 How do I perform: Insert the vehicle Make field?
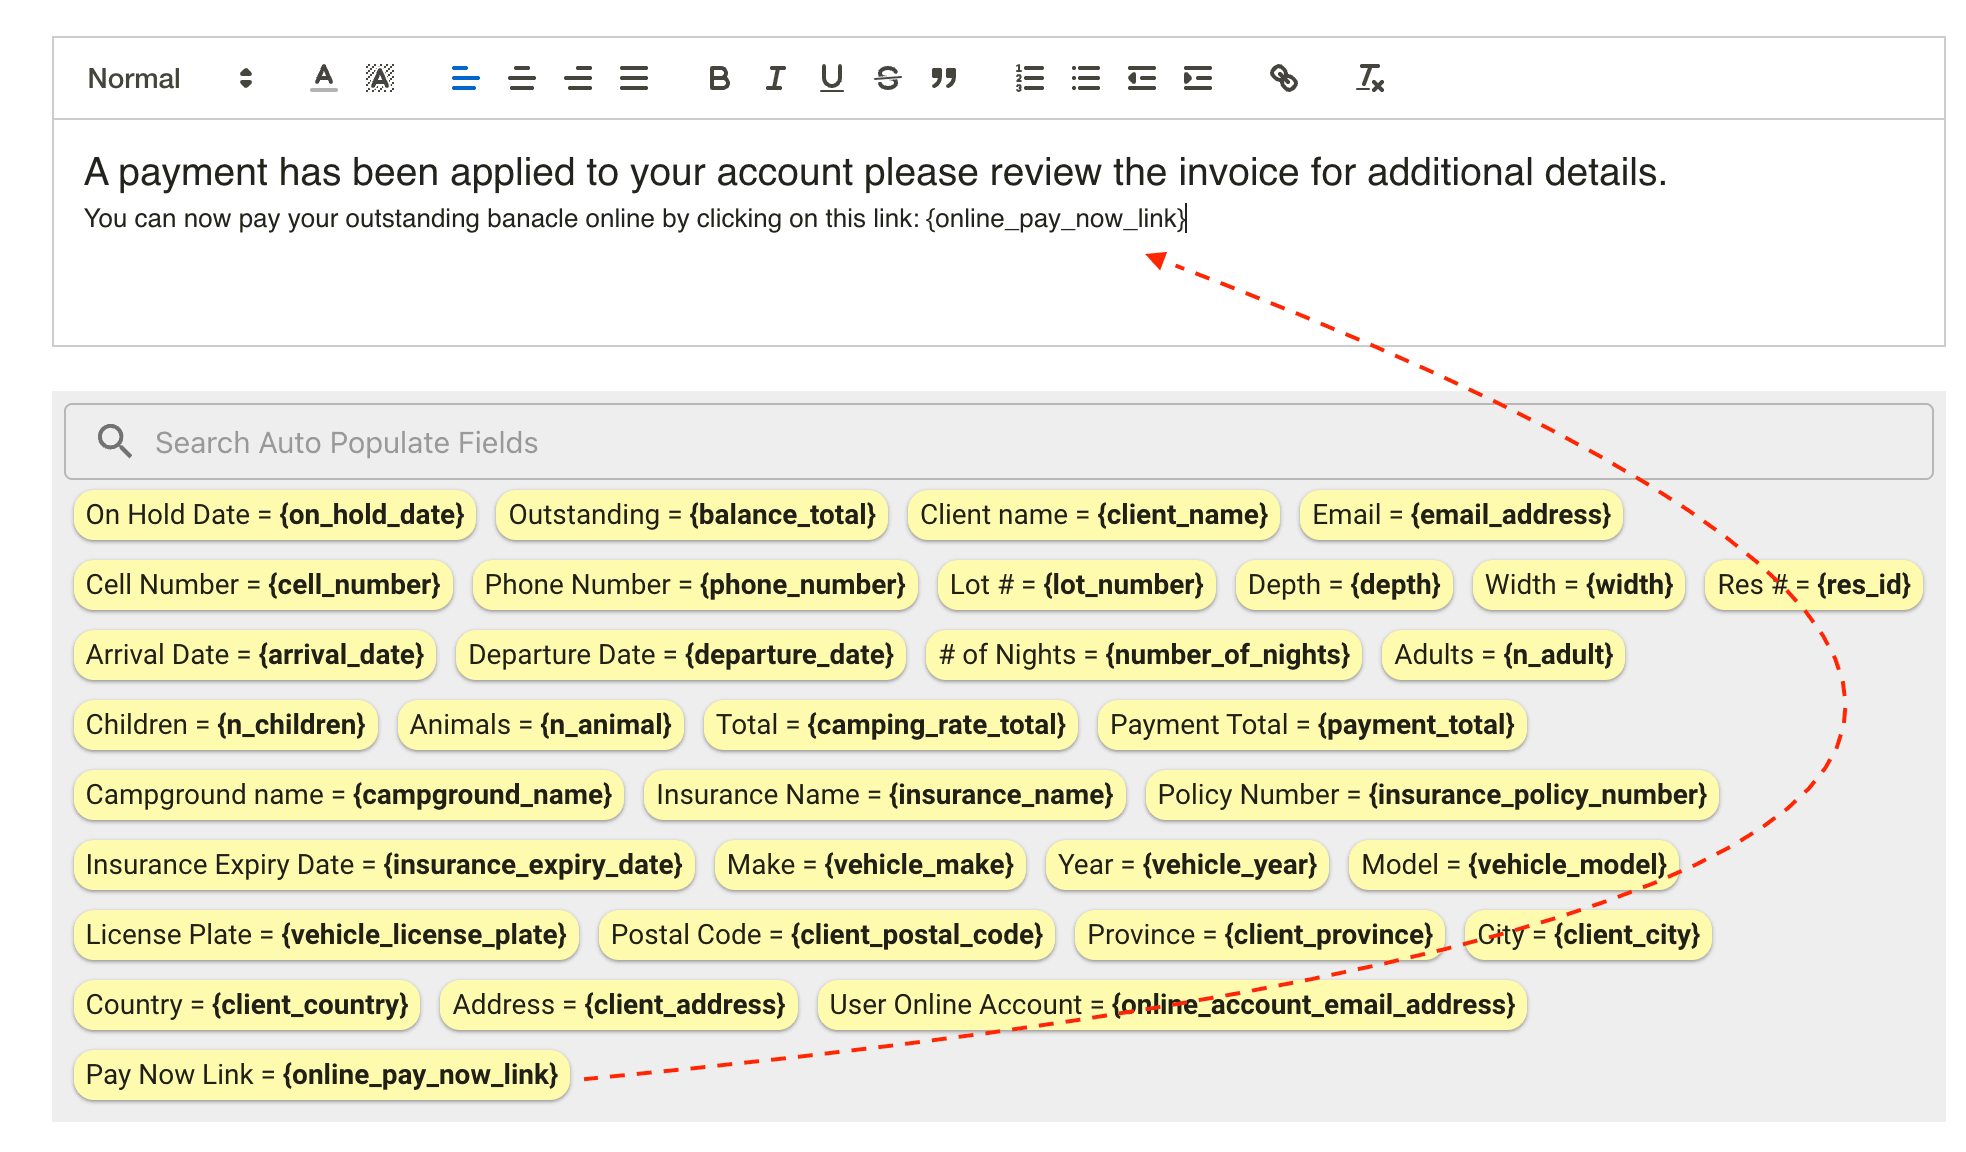point(870,865)
